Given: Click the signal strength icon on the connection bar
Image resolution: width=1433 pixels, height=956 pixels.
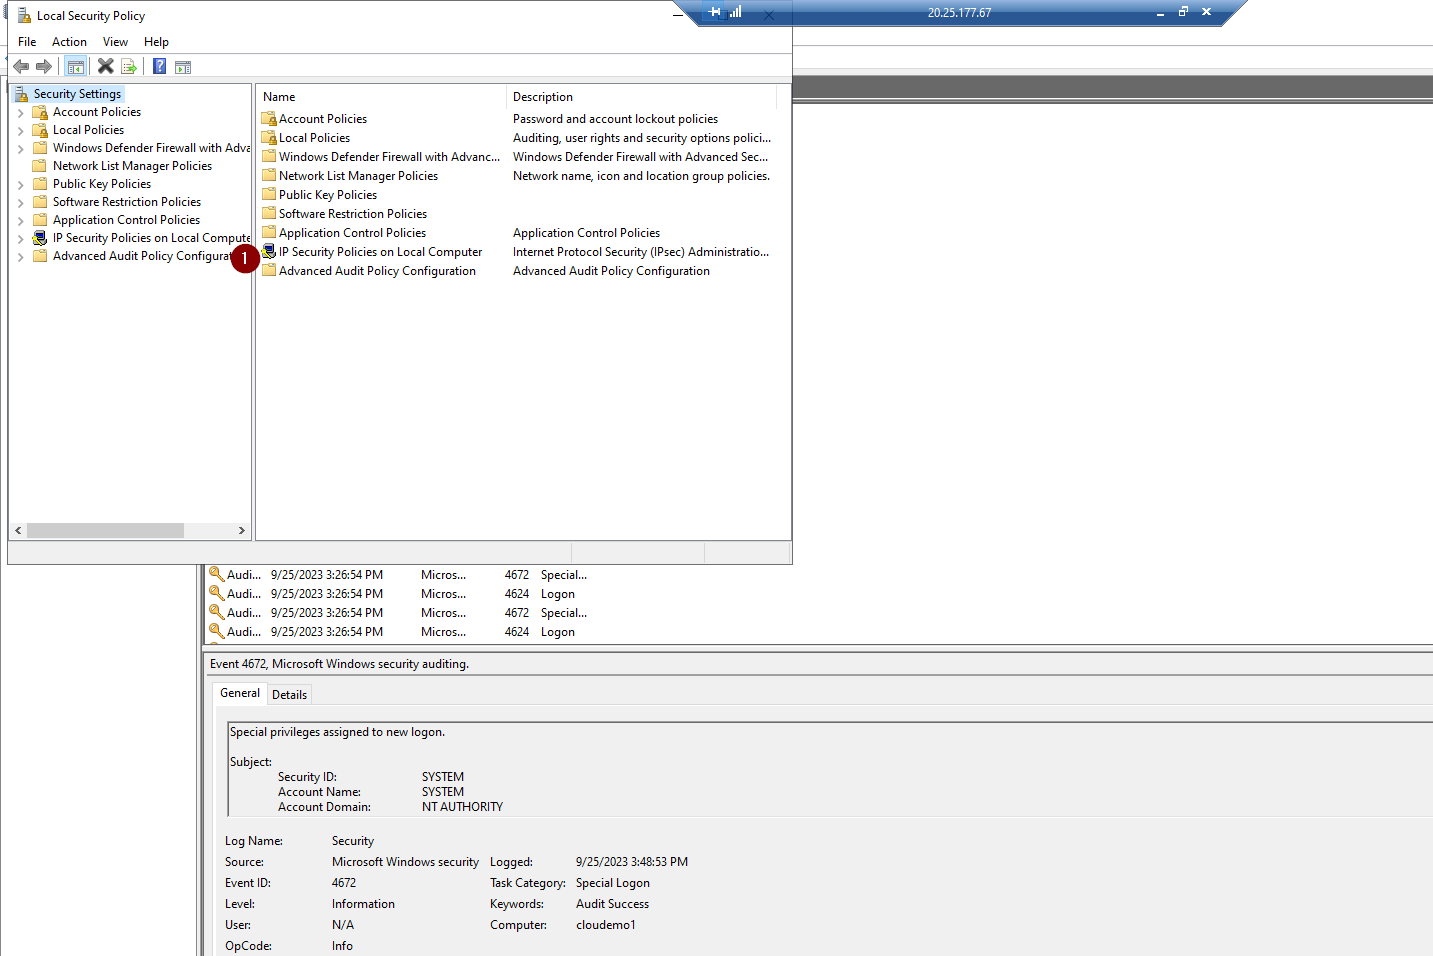Looking at the screenshot, I should pyautogui.click(x=736, y=12).
